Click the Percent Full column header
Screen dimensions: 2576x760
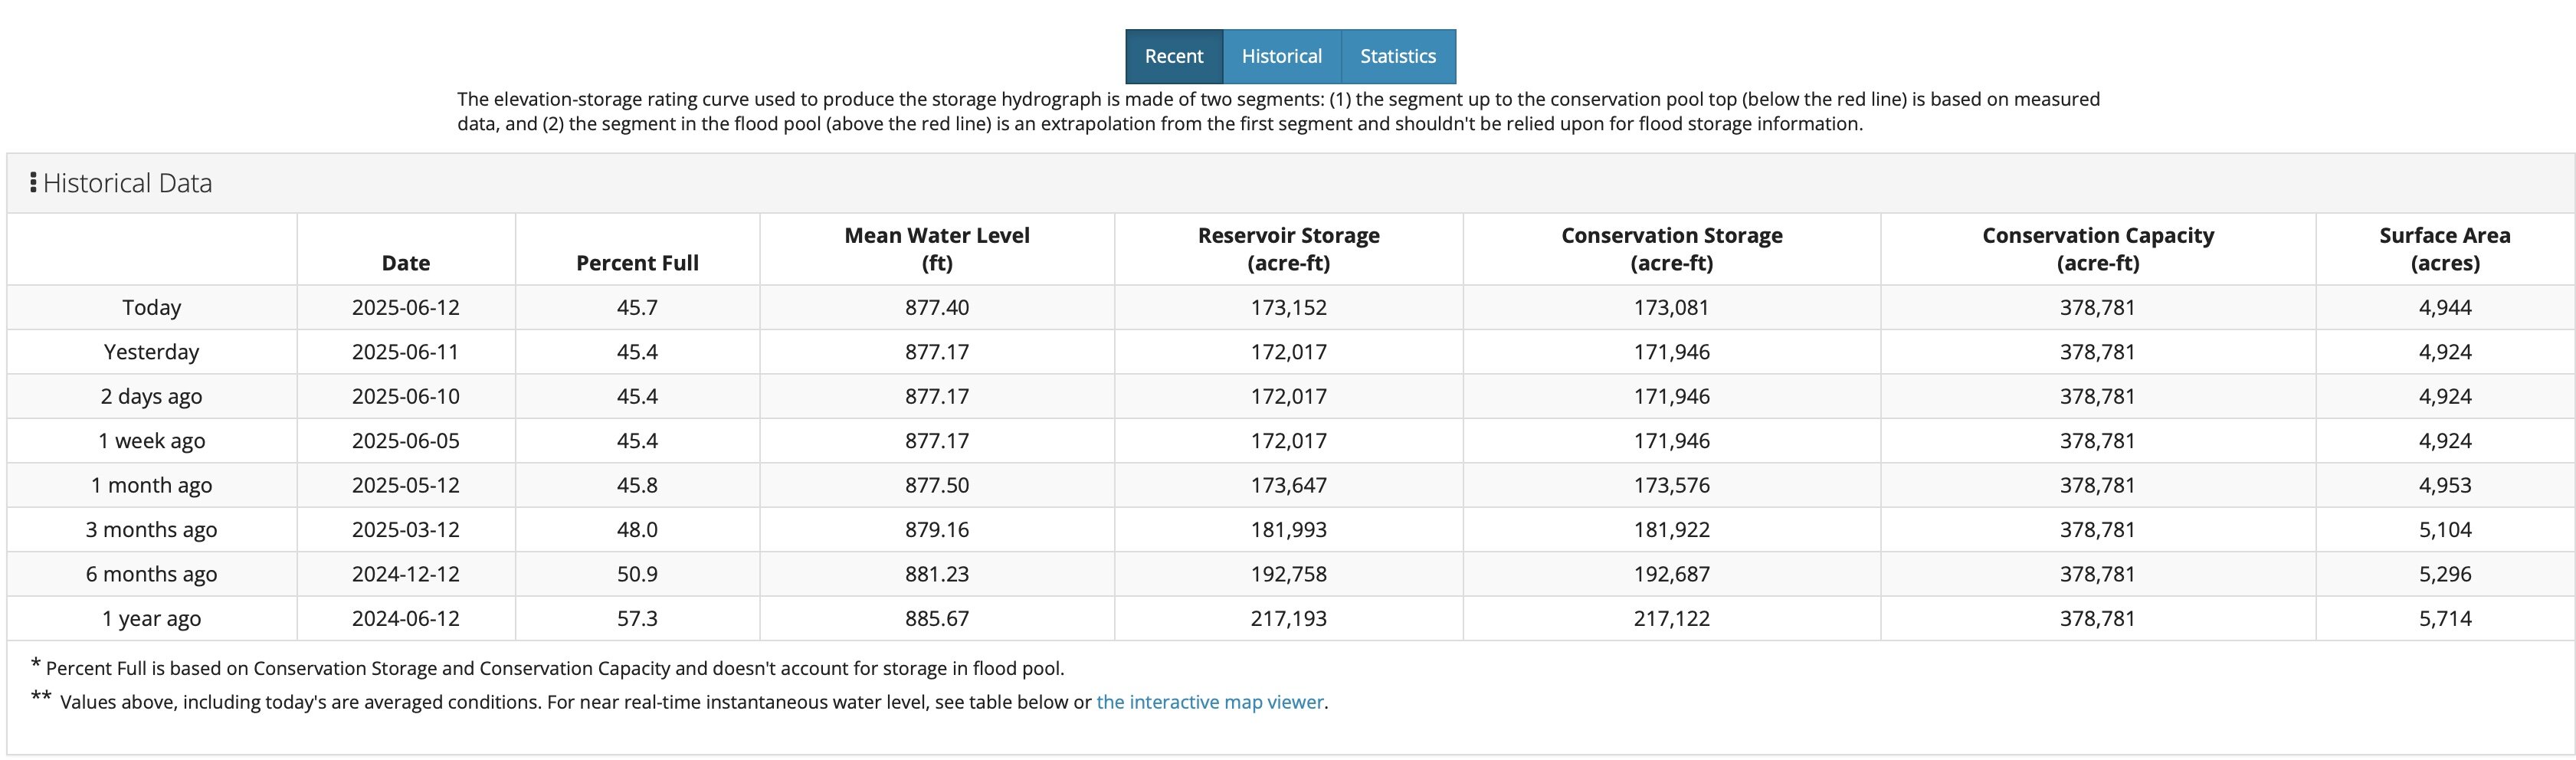tap(637, 263)
